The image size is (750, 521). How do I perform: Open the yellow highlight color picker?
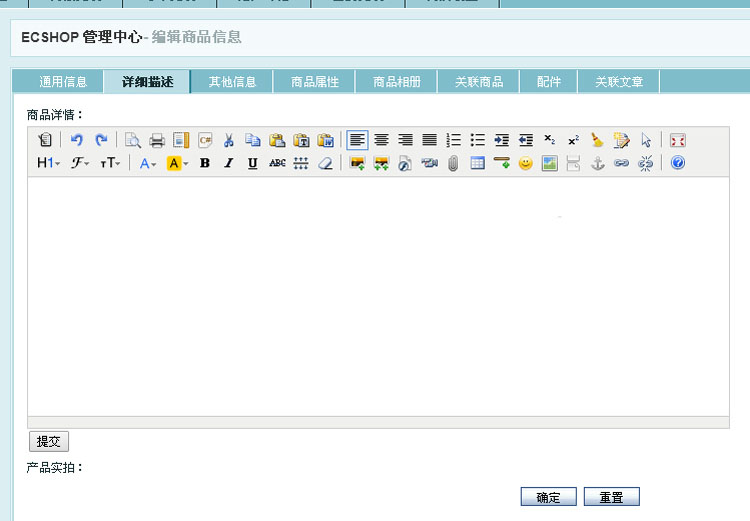177,163
